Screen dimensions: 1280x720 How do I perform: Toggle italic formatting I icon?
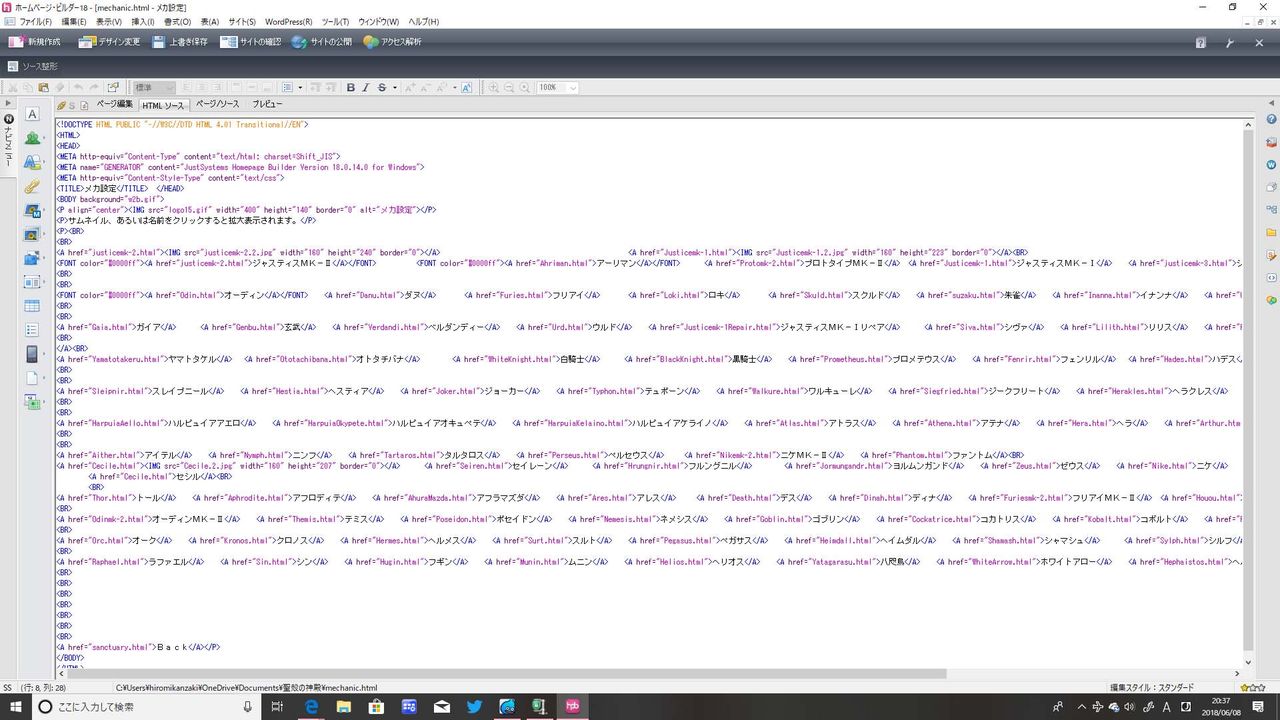365,88
